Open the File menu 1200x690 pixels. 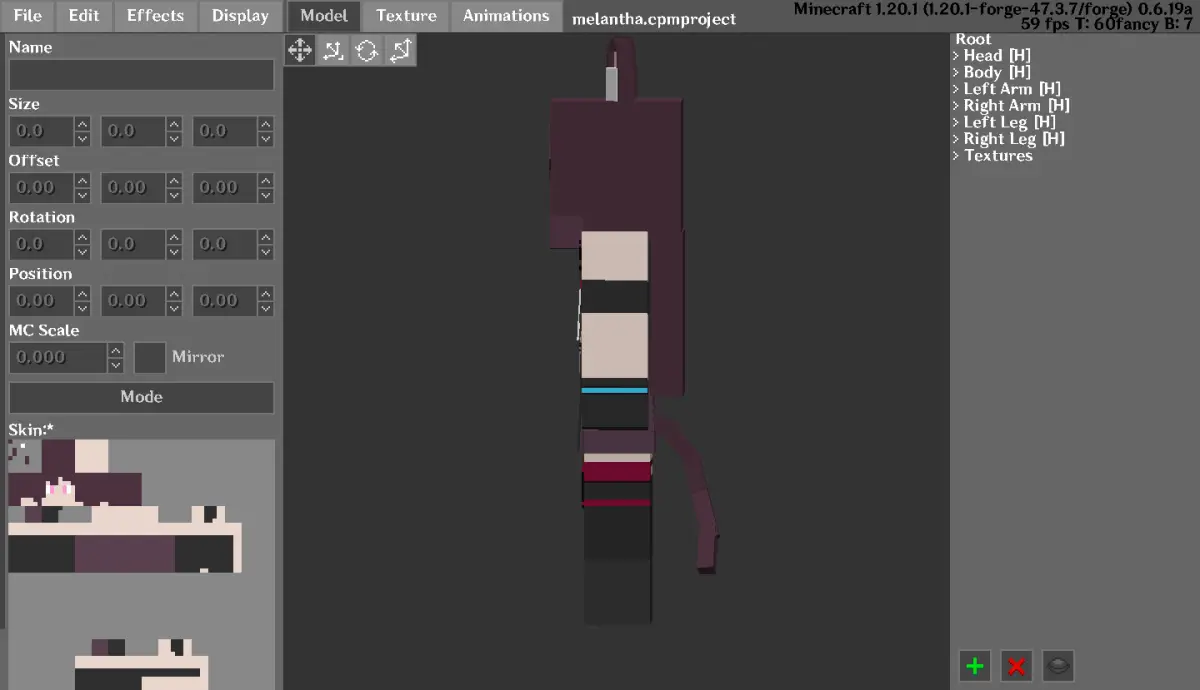[28, 16]
